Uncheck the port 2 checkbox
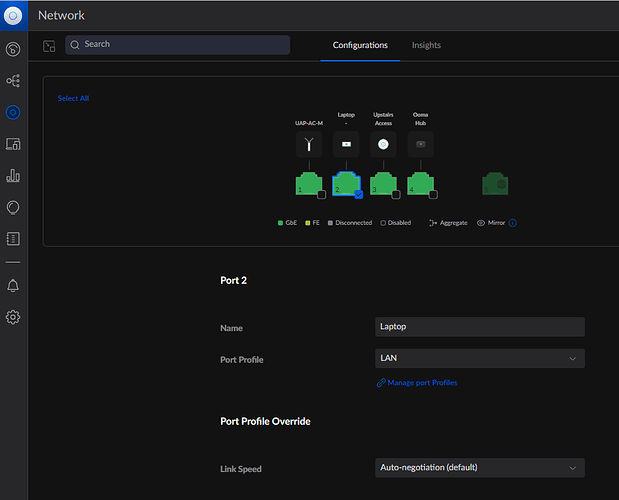Image resolution: width=619 pixels, height=500 pixels. [358, 195]
